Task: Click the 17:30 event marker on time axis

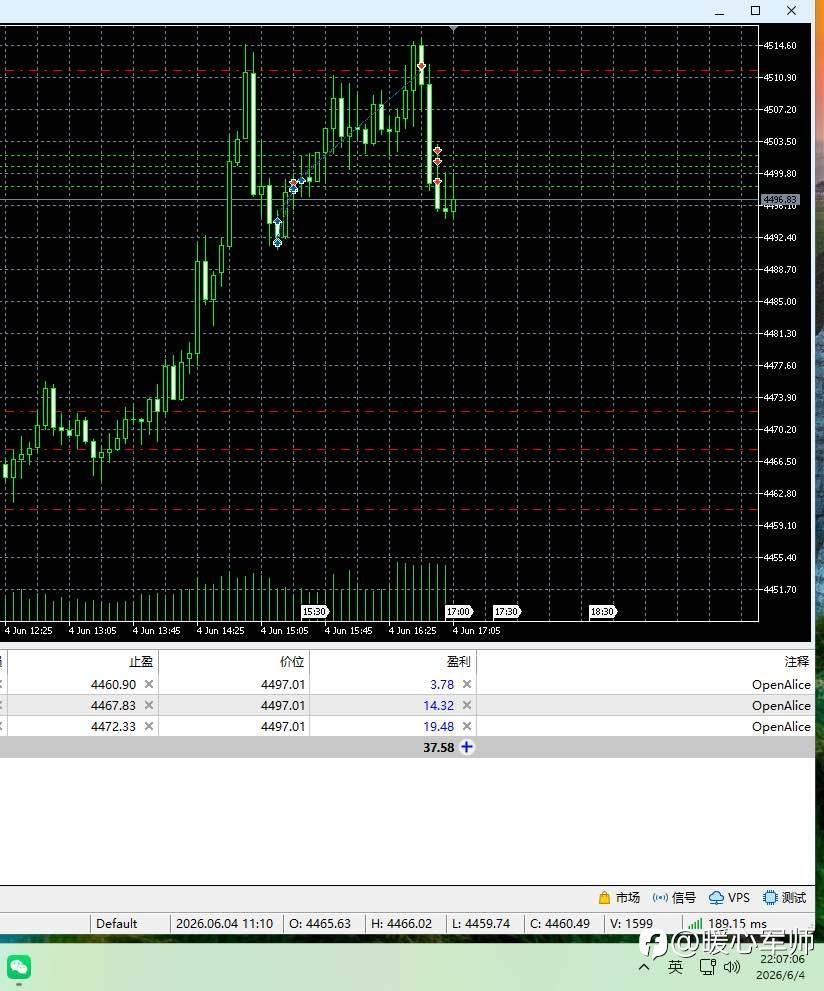Action: pyautogui.click(x=507, y=612)
